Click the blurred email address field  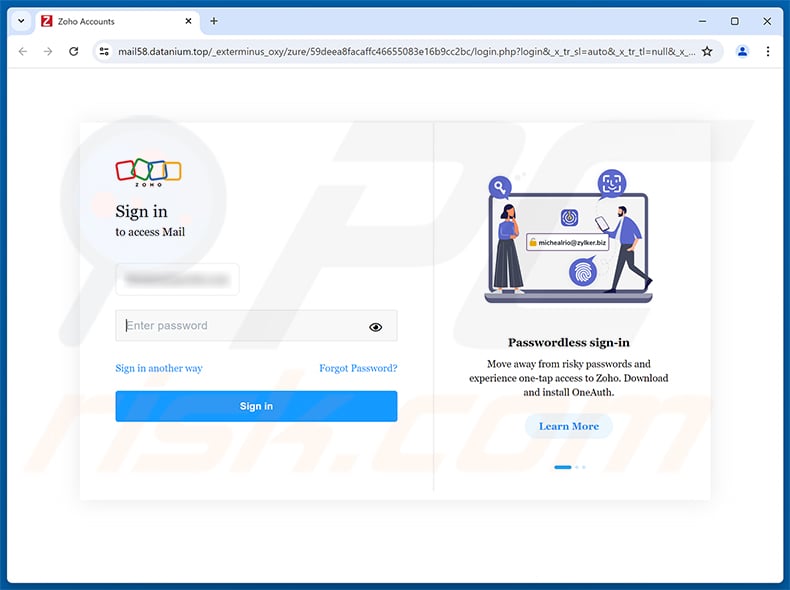click(x=177, y=279)
